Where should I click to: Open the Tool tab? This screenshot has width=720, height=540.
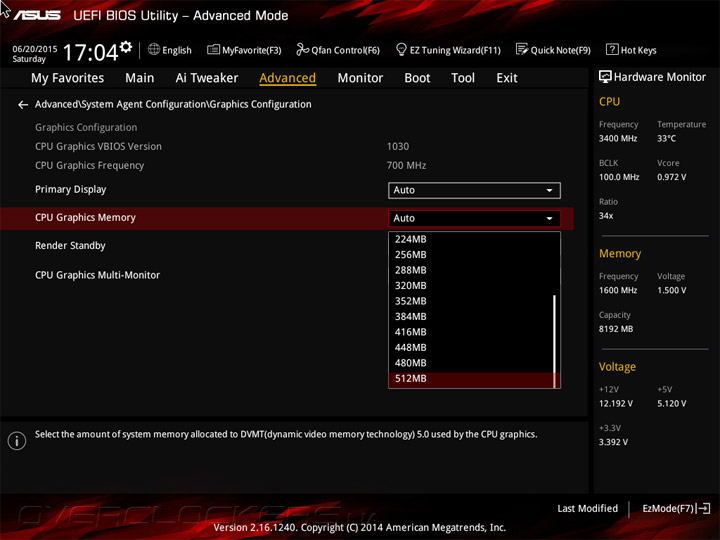pos(463,78)
